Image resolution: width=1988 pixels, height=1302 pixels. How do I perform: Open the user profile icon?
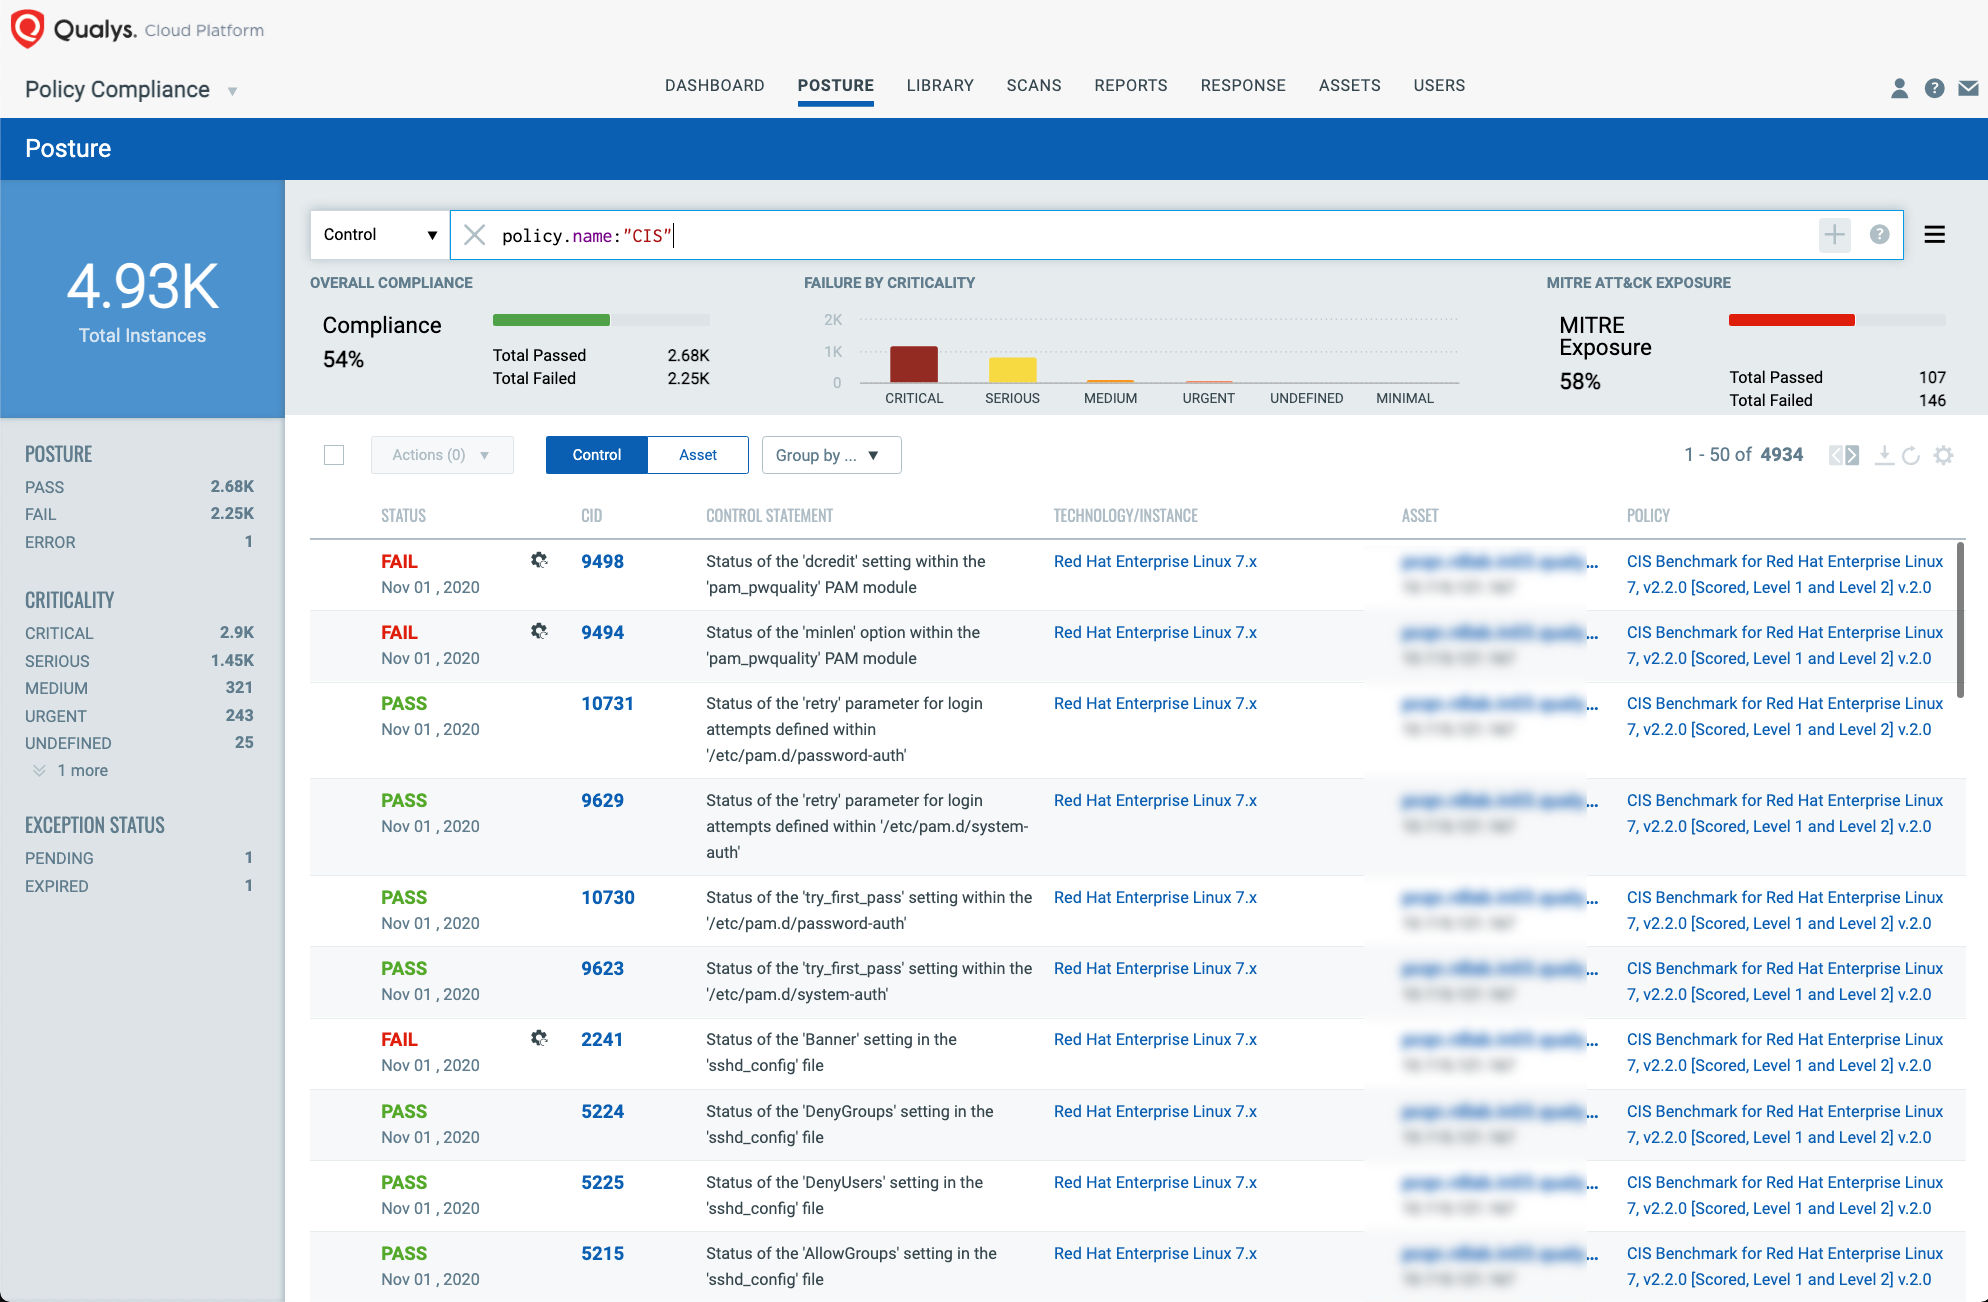pyautogui.click(x=1899, y=88)
